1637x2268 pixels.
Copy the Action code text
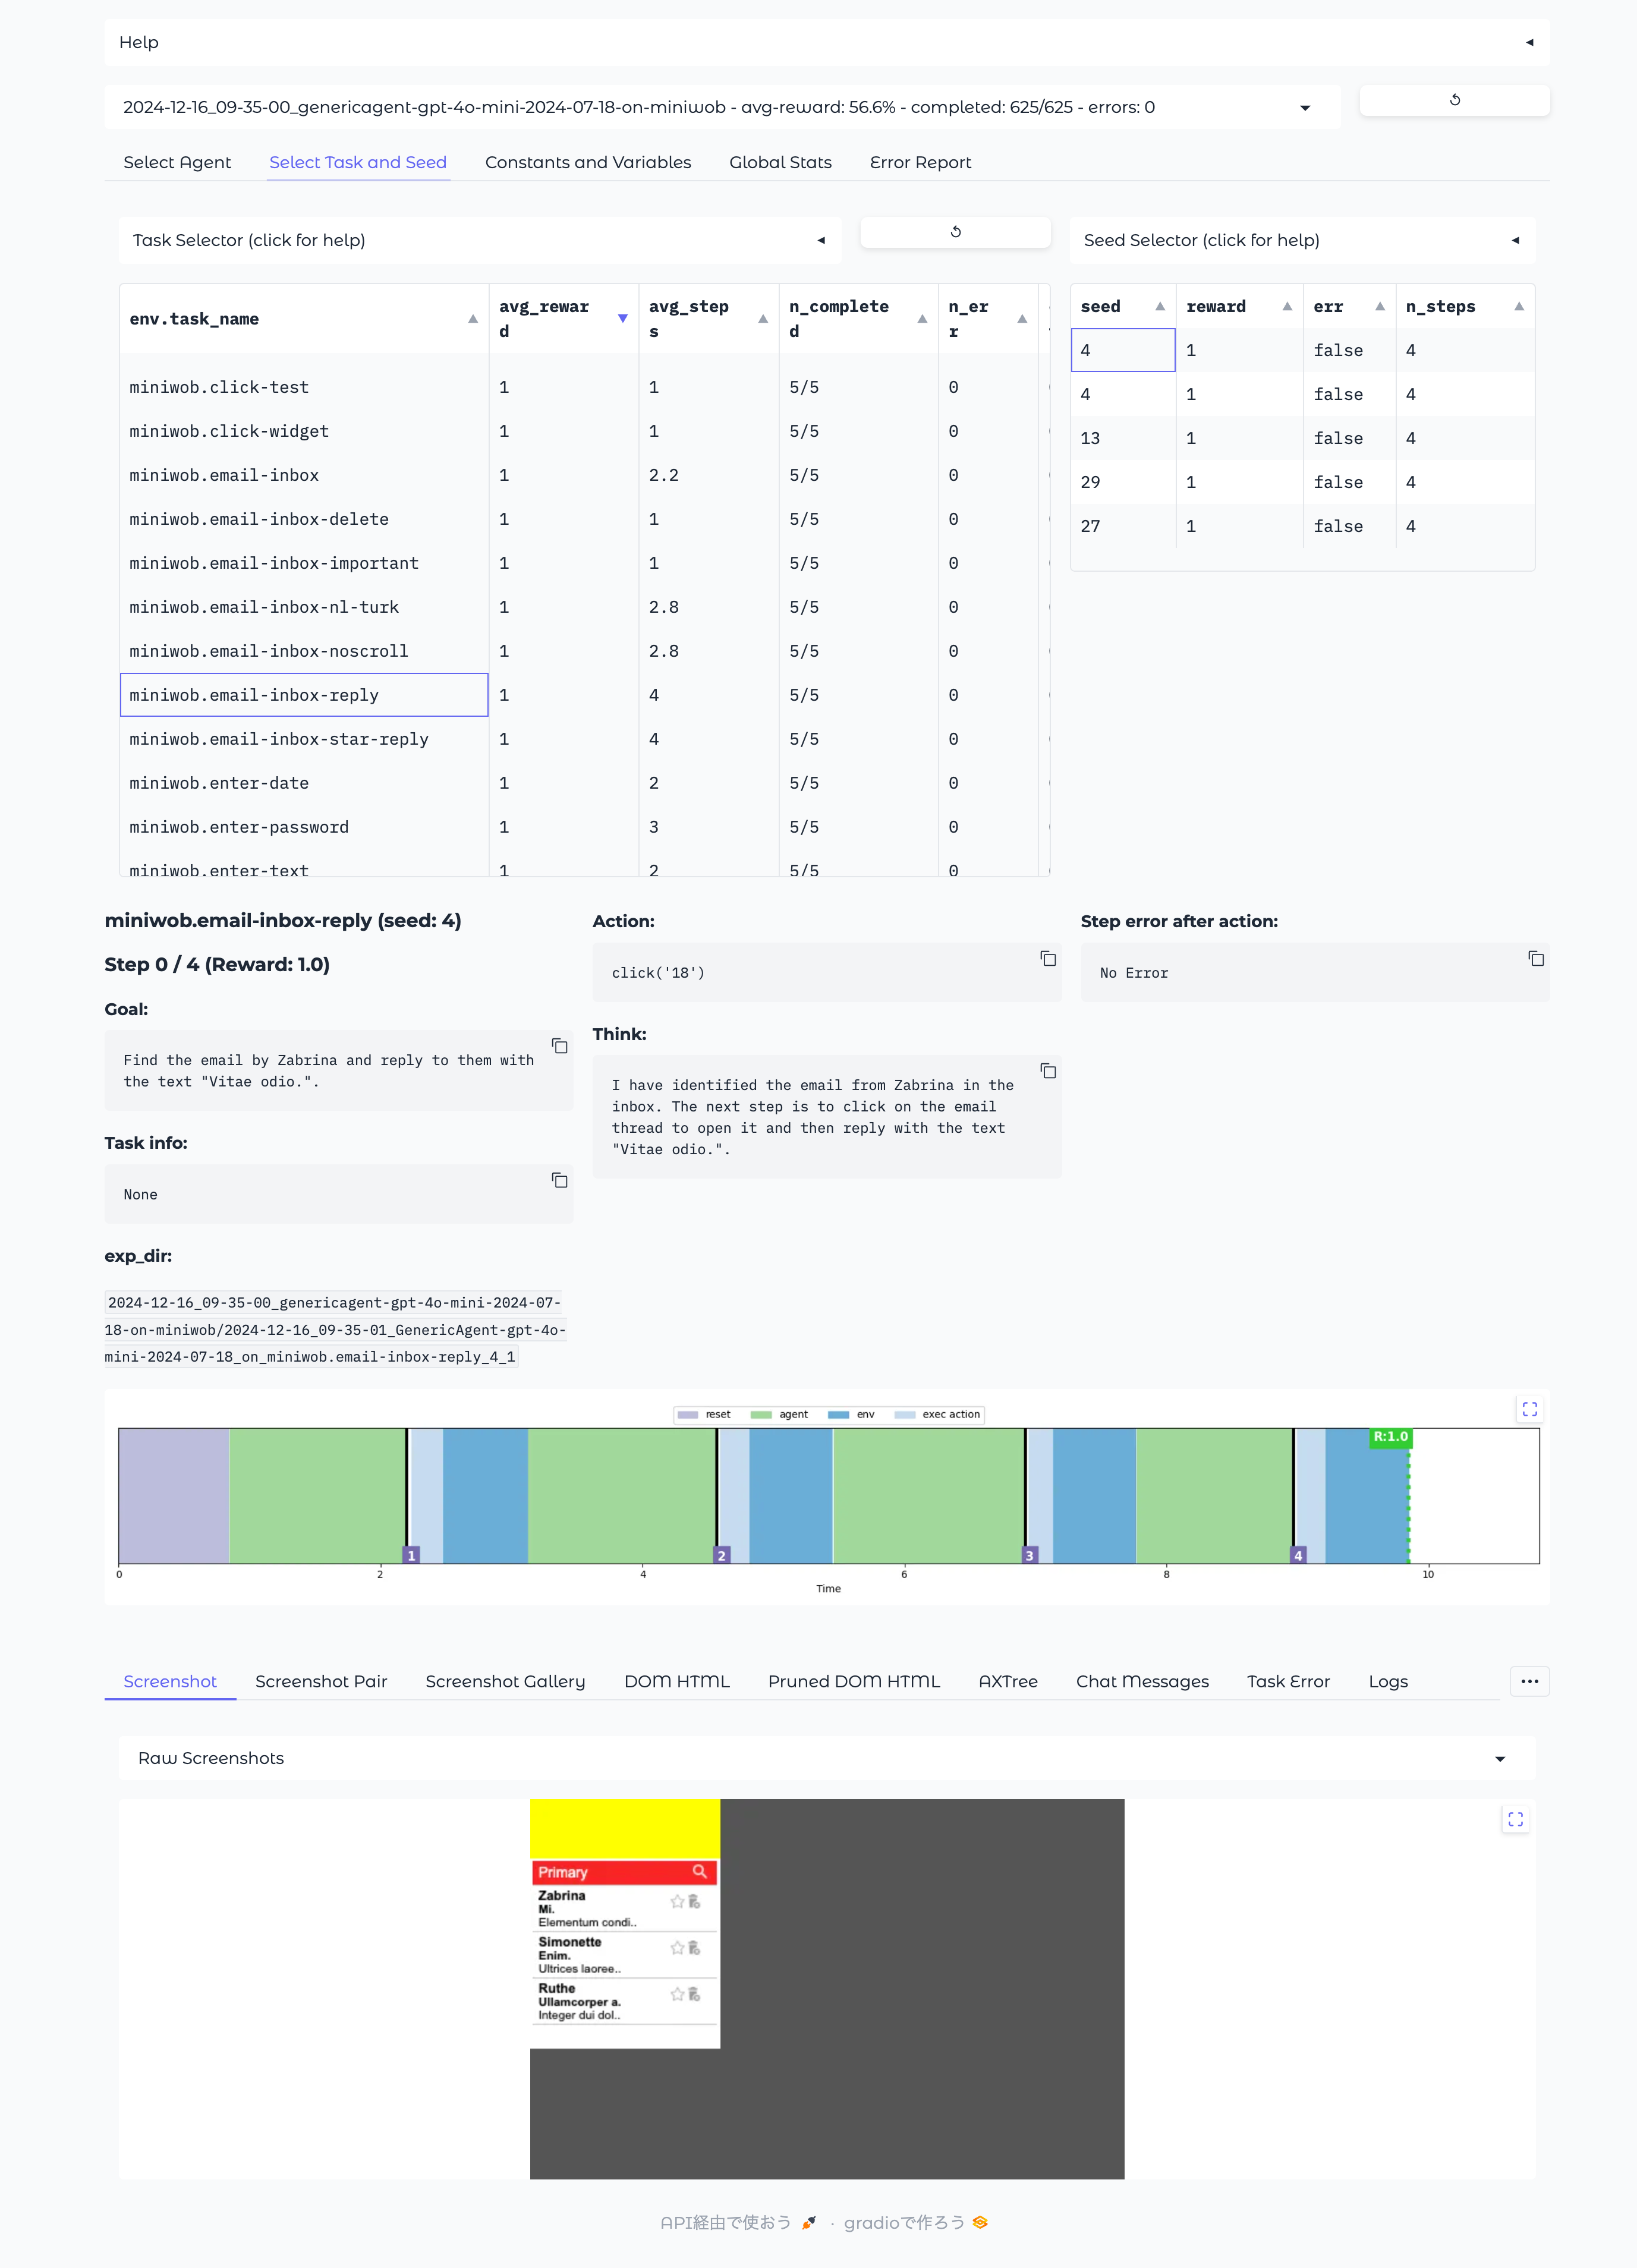click(x=1047, y=959)
